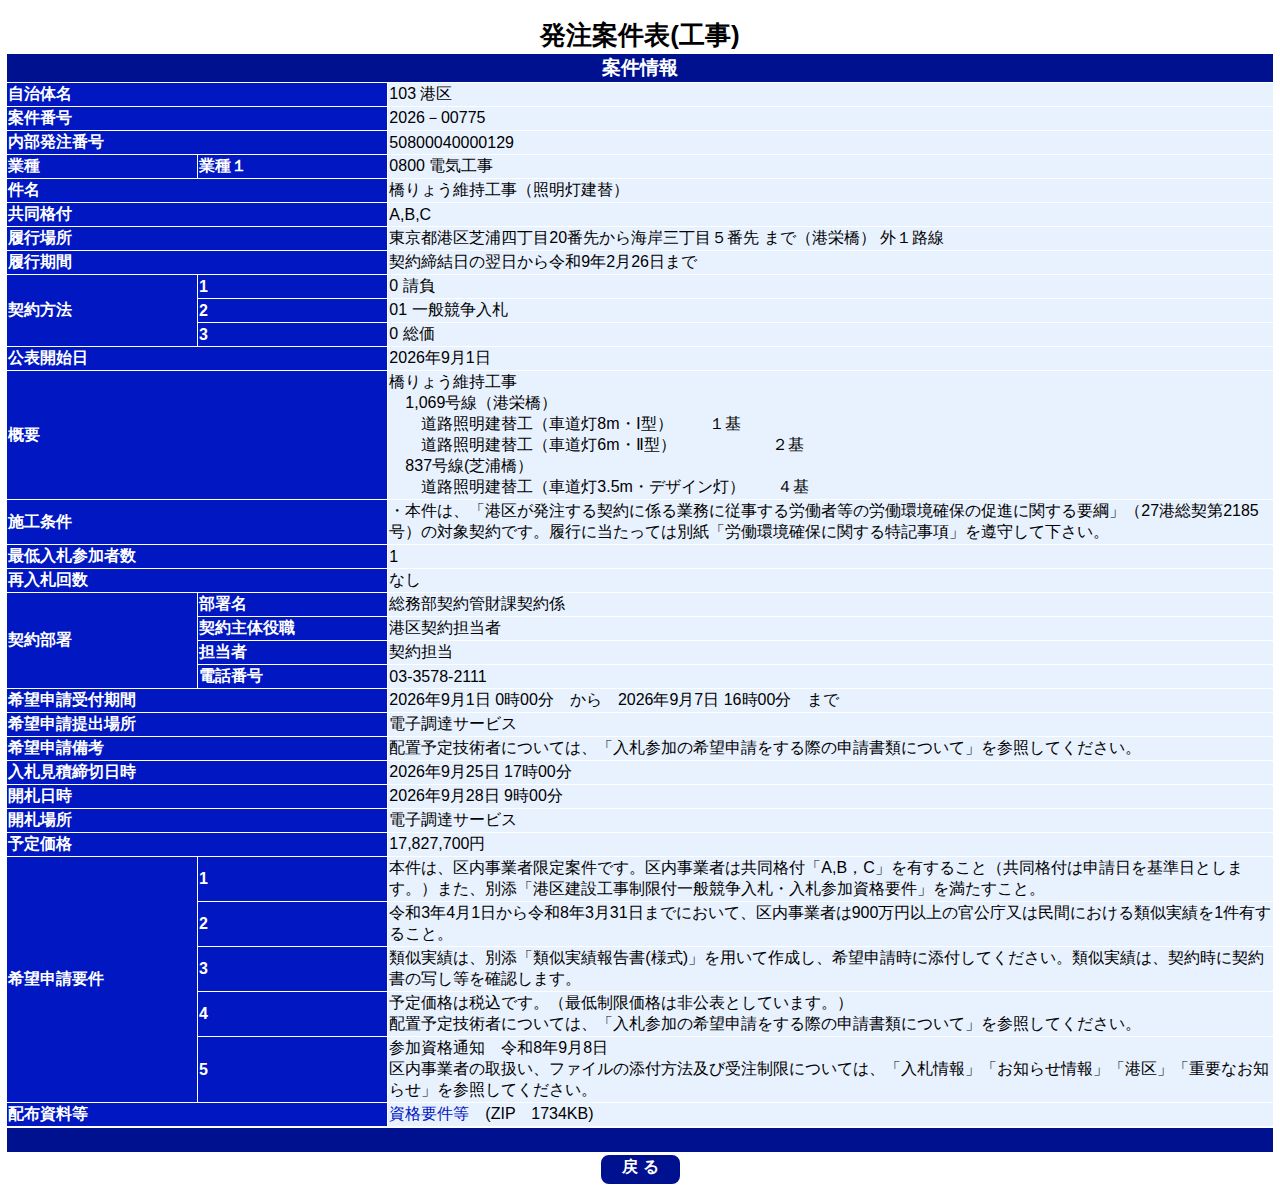Select the title 橋りょう維持工事（照明灯建替）
Screen dimensions: 1280x1186
508,190
